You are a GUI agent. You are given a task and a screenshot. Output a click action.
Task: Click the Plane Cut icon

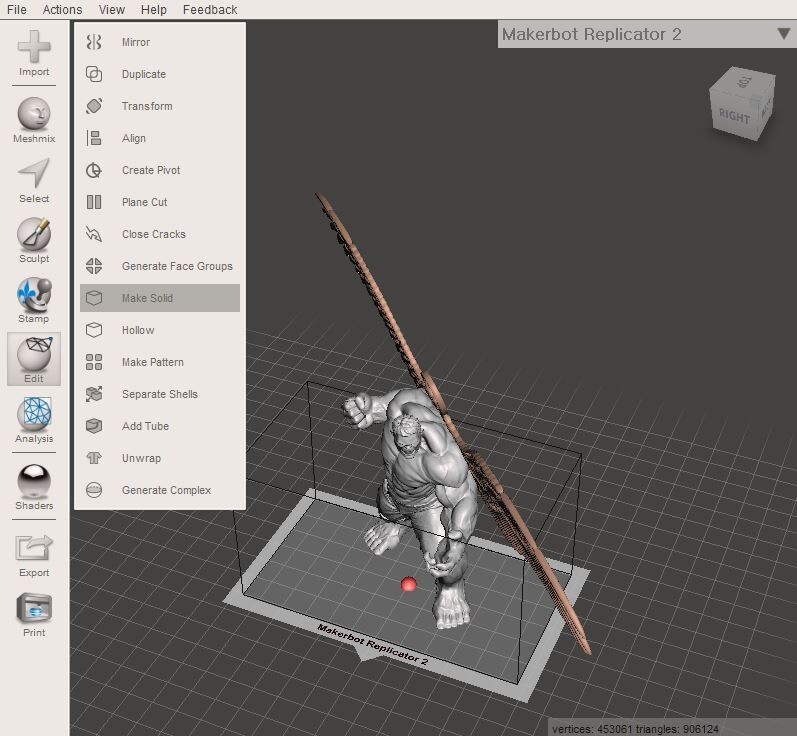point(94,202)
